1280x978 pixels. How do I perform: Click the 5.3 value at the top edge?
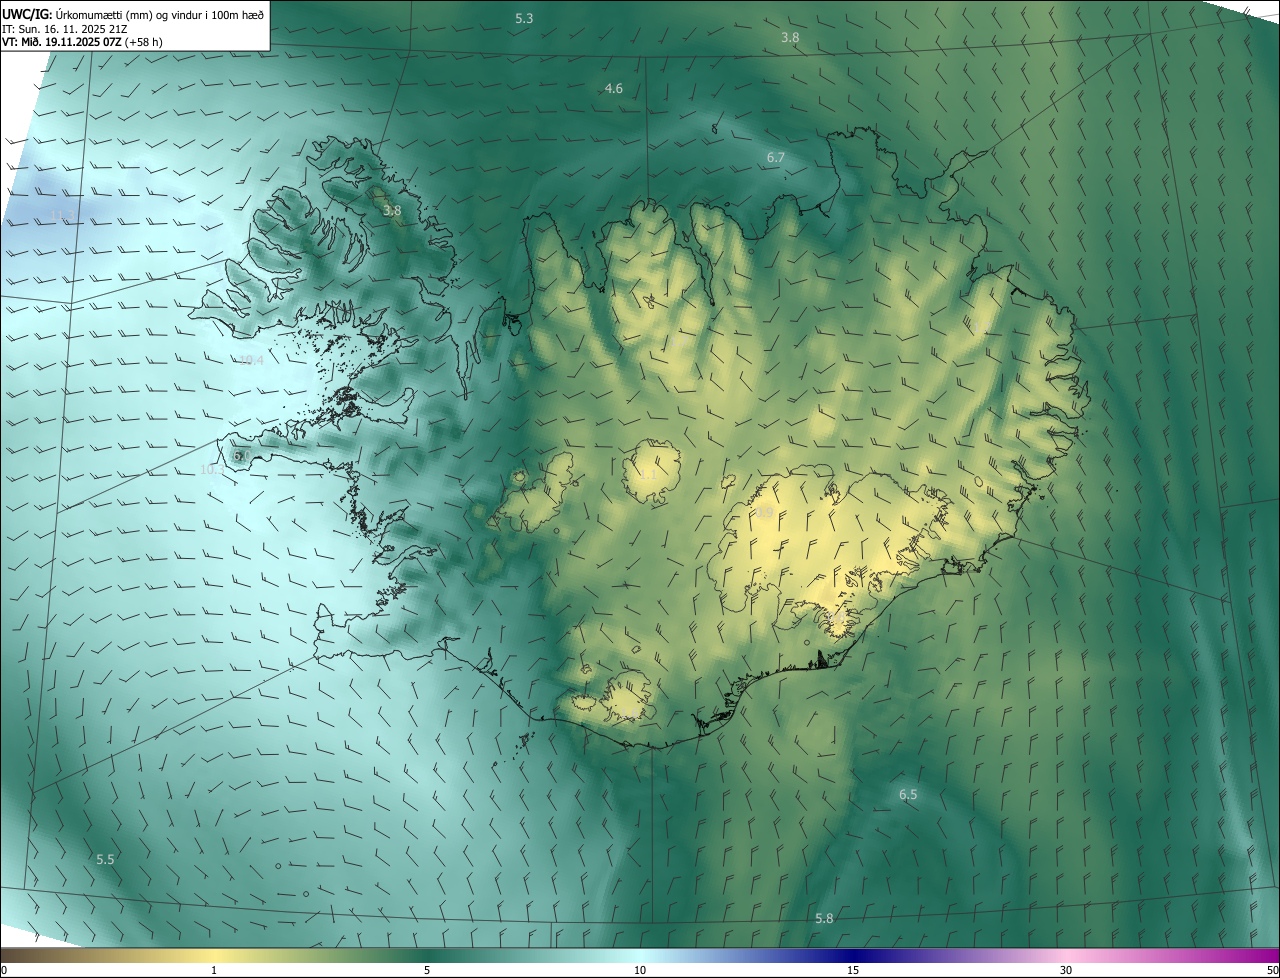[524, 19]
